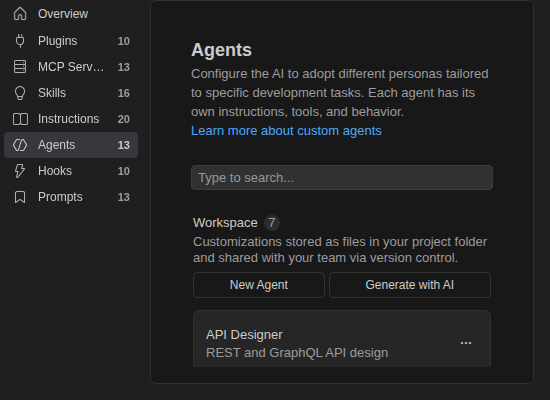Create a New Agent

259,285
